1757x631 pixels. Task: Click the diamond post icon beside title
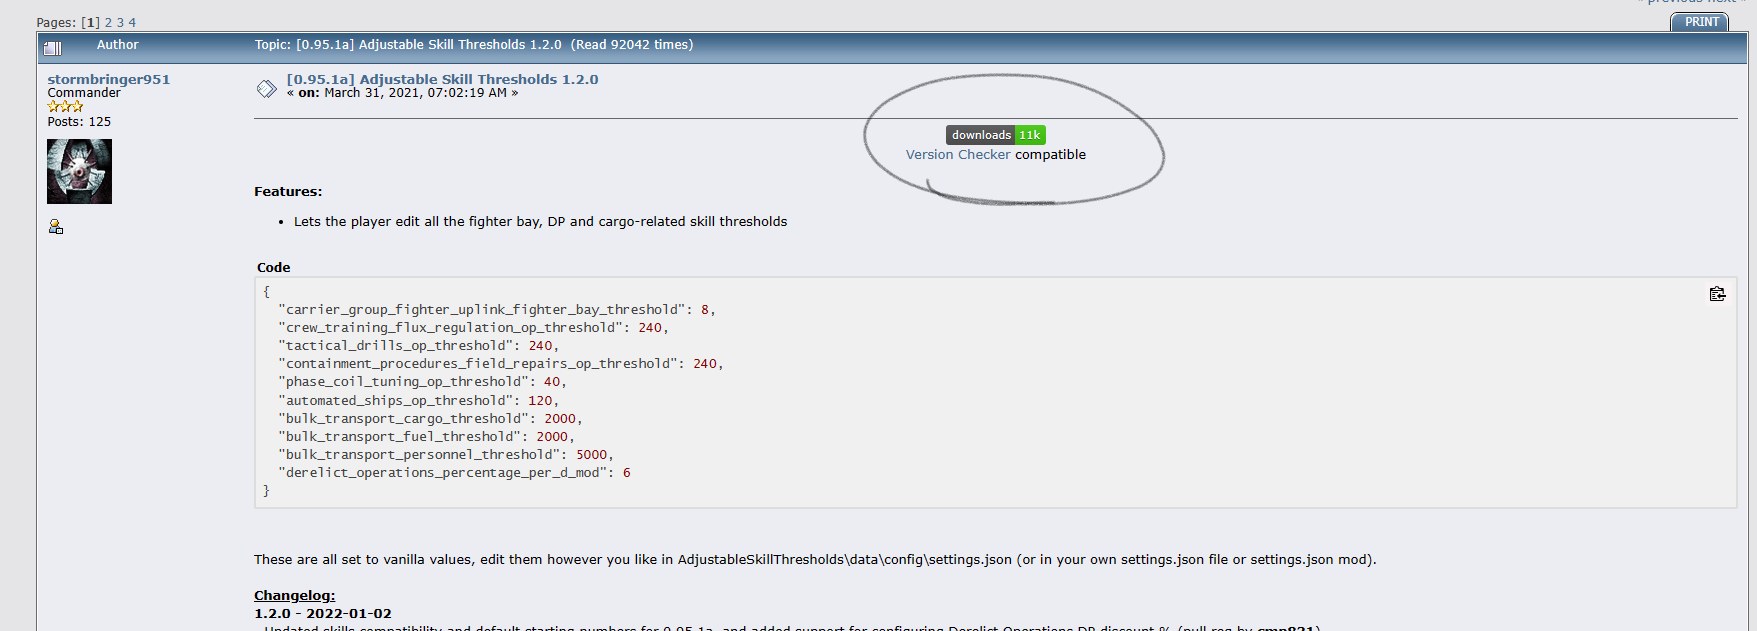point(266,89)
